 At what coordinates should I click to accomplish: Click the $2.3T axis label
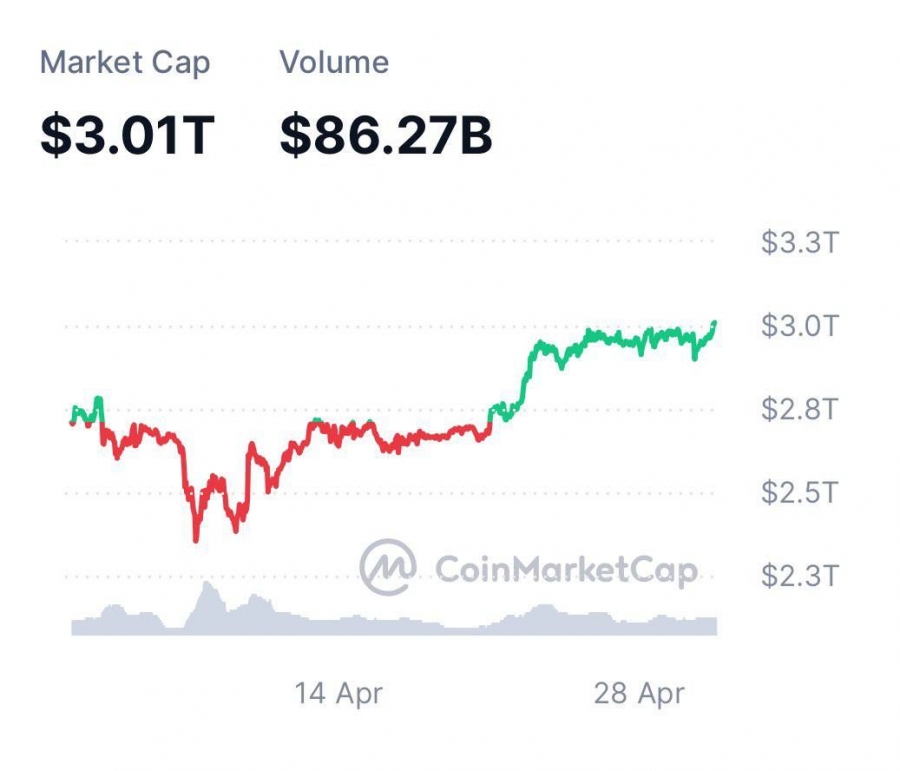coord(800,575)
